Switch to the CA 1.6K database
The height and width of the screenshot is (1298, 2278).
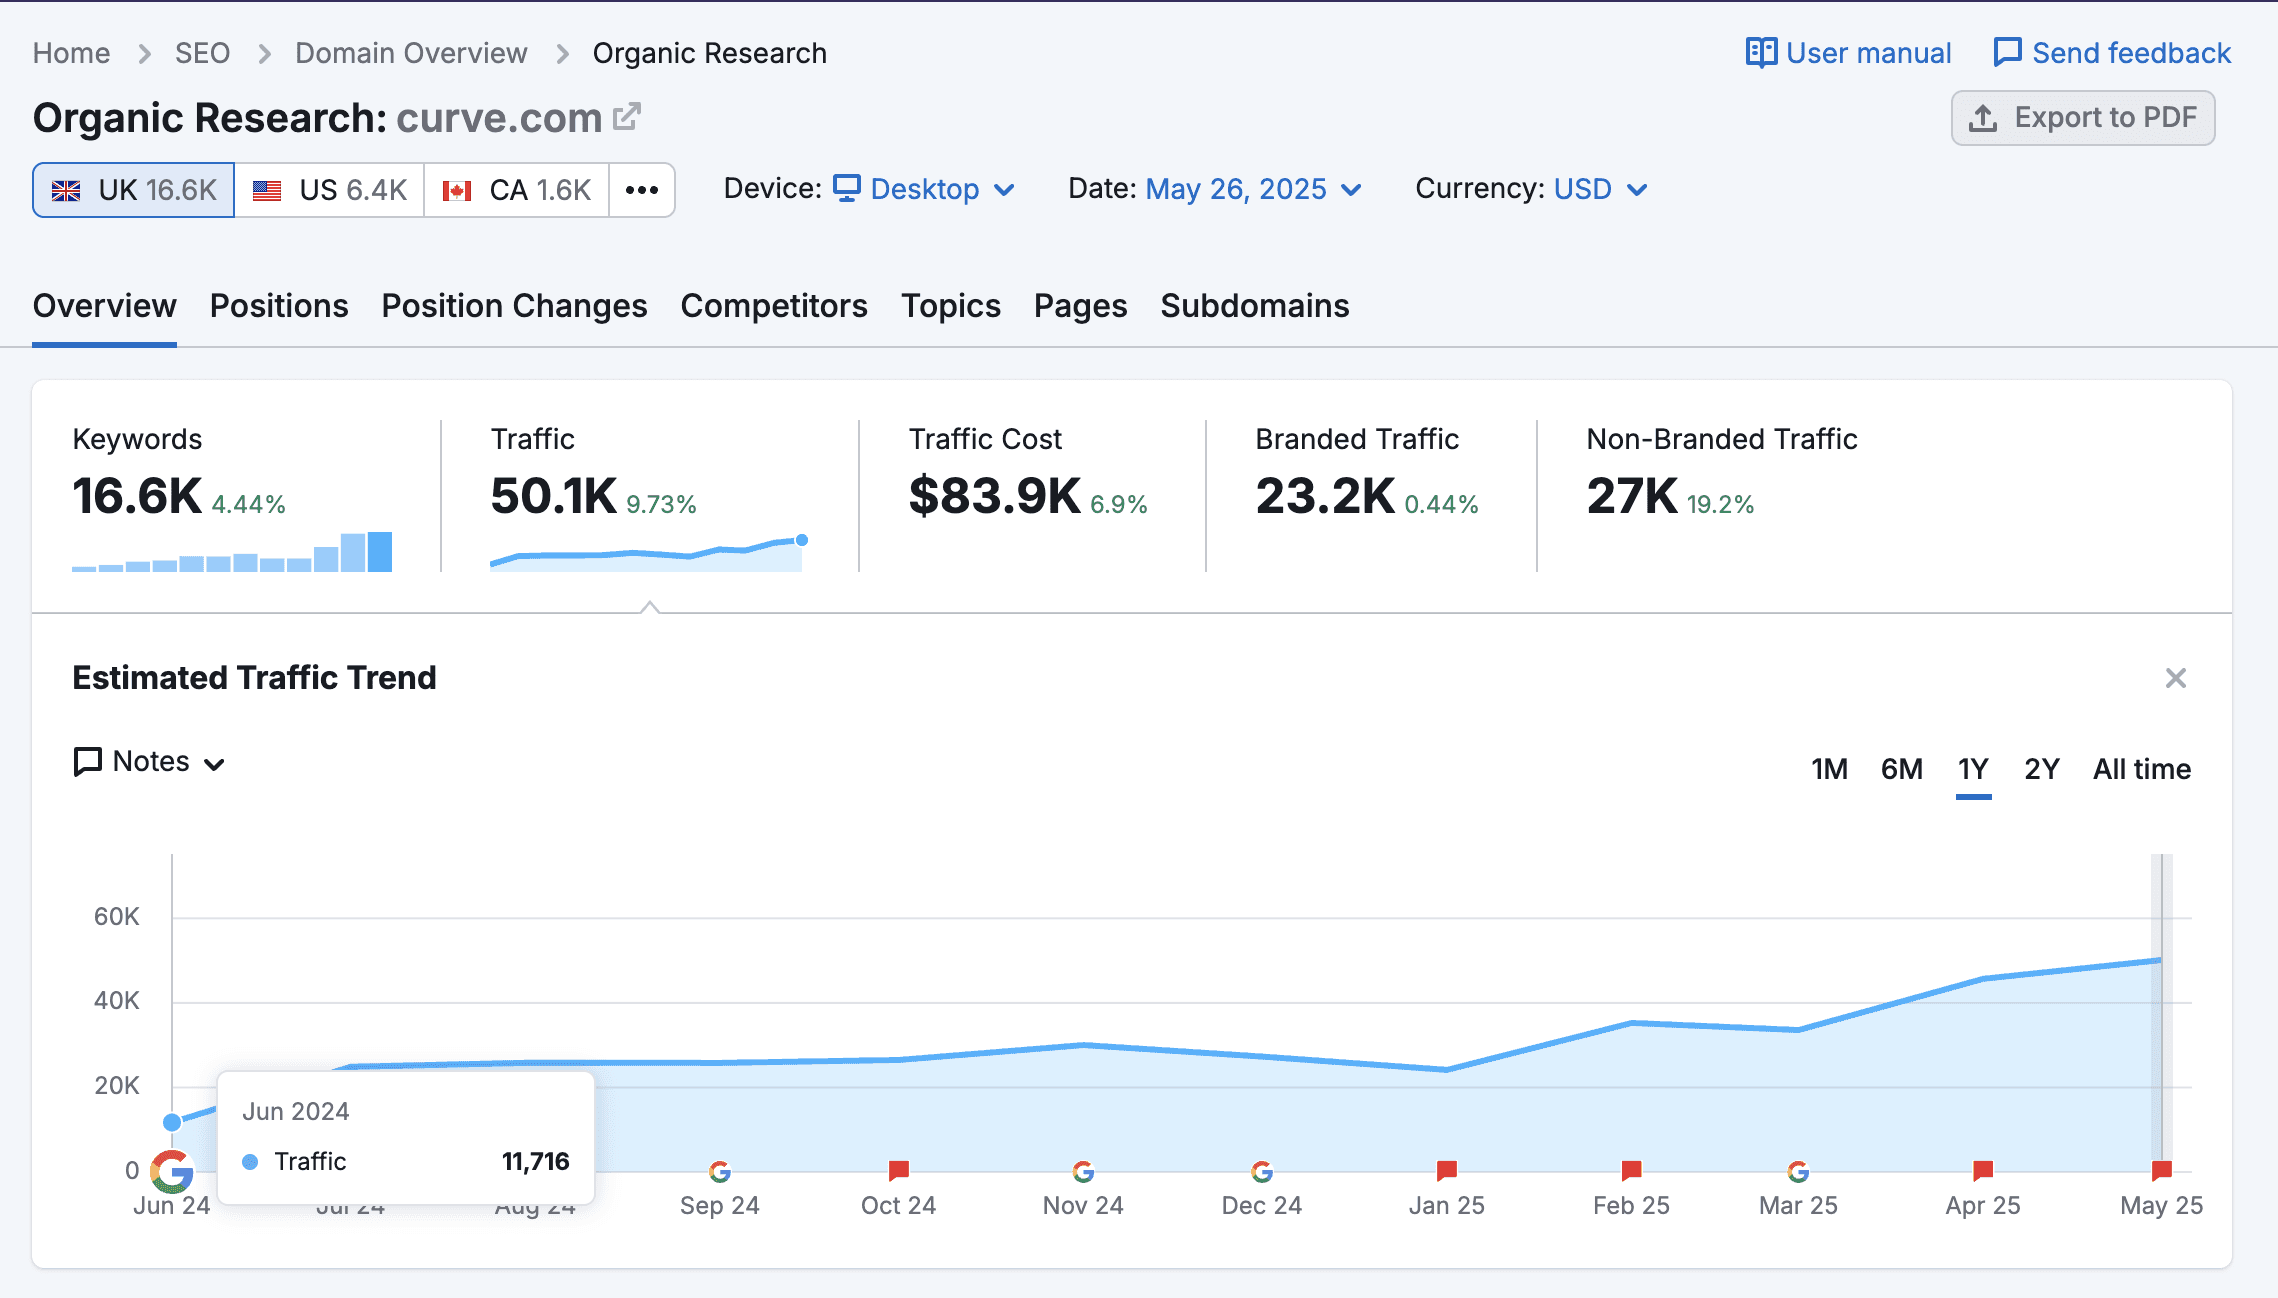coord(517,190)
